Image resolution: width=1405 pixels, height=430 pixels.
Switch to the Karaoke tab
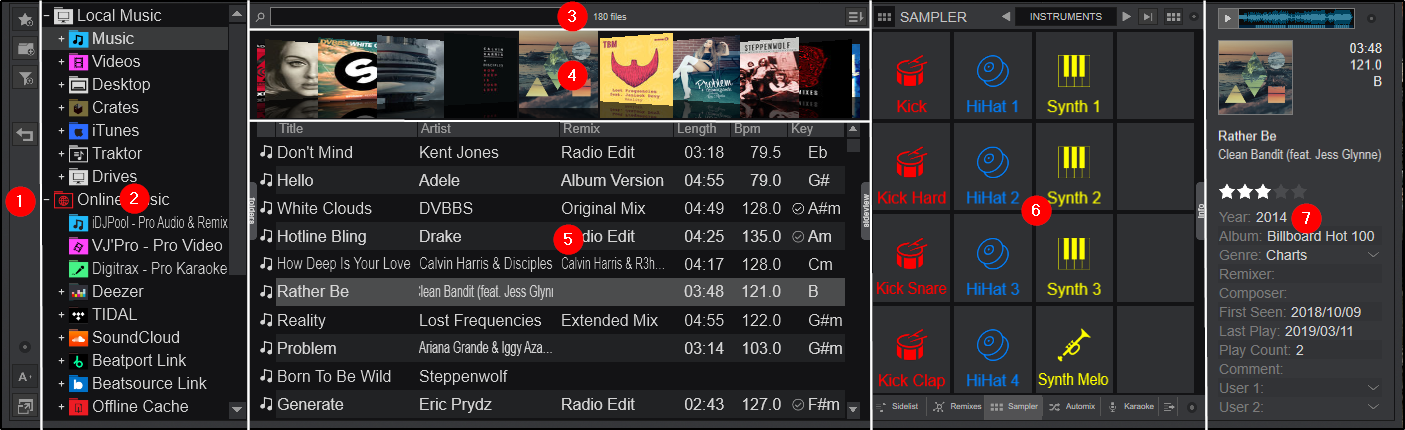[x=1131, y=407]
